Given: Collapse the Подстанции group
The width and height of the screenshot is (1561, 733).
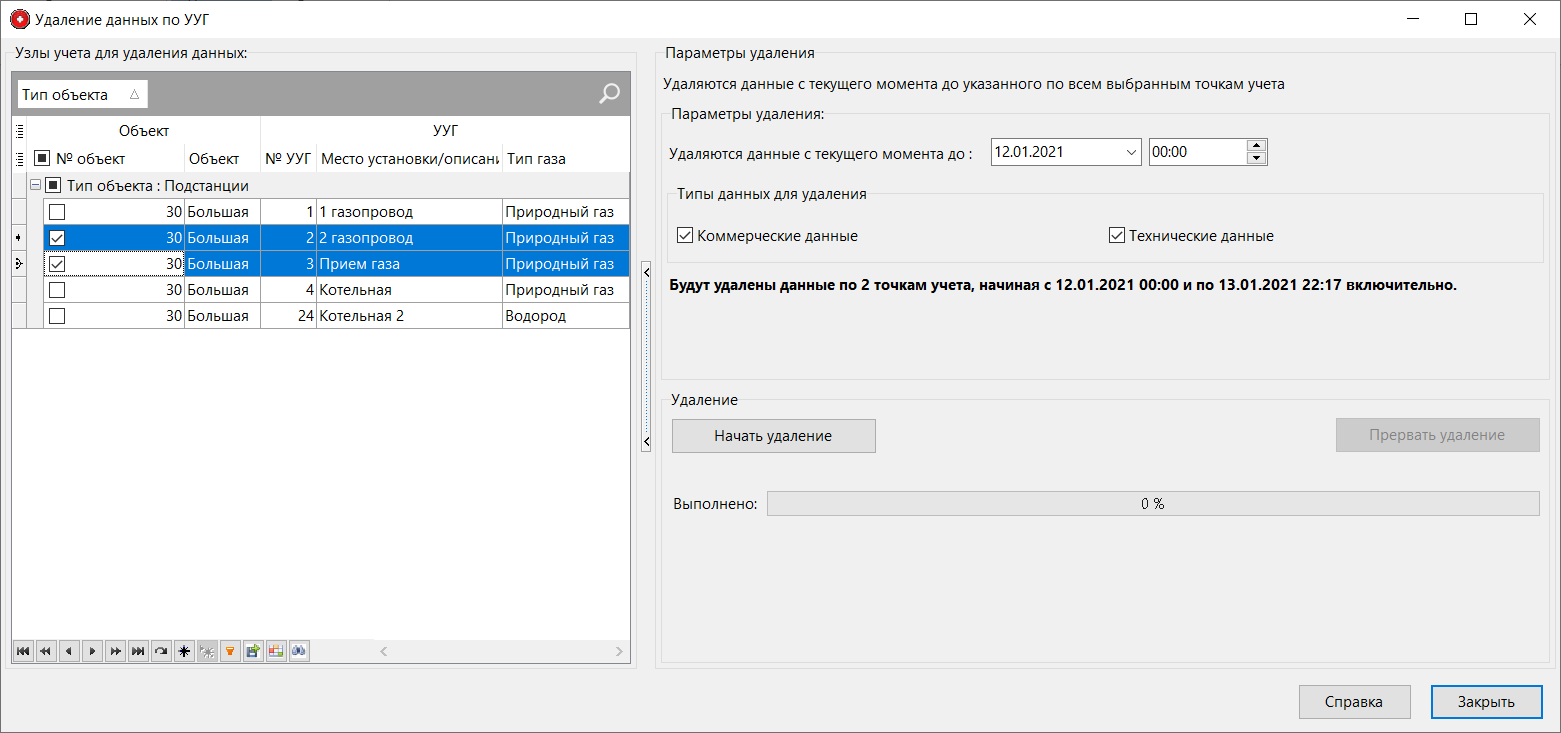Looking at the screenshot, I should point(33,185).
